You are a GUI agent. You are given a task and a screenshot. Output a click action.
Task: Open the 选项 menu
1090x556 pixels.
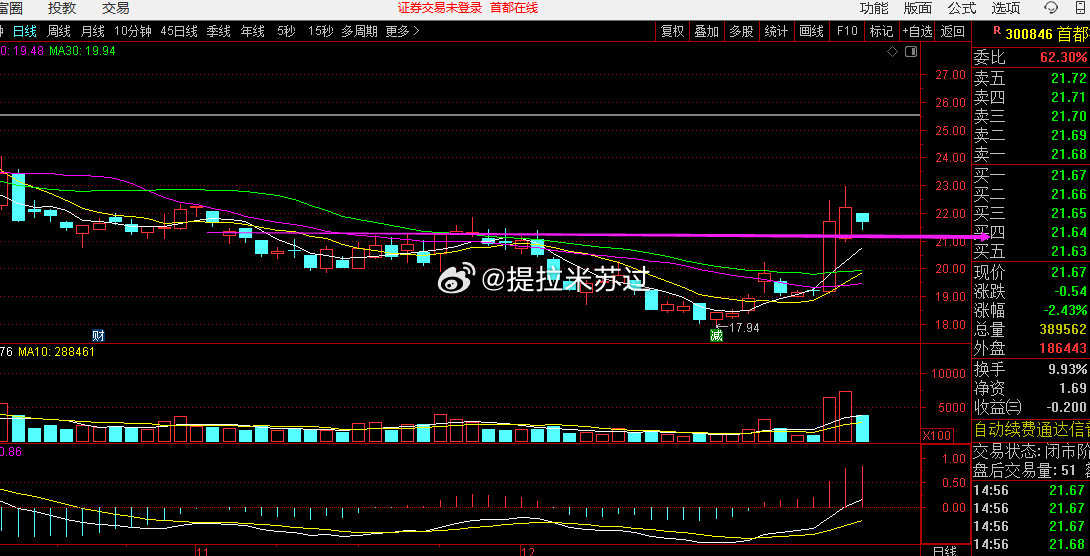[x=1006, y=8]
